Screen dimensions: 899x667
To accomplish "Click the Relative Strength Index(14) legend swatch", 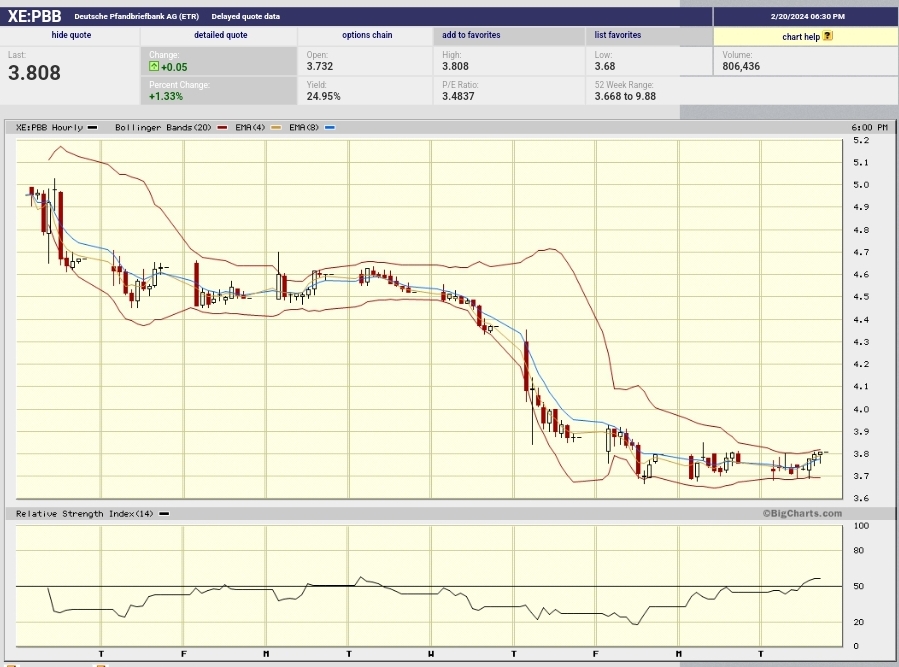I will [164, 514].
